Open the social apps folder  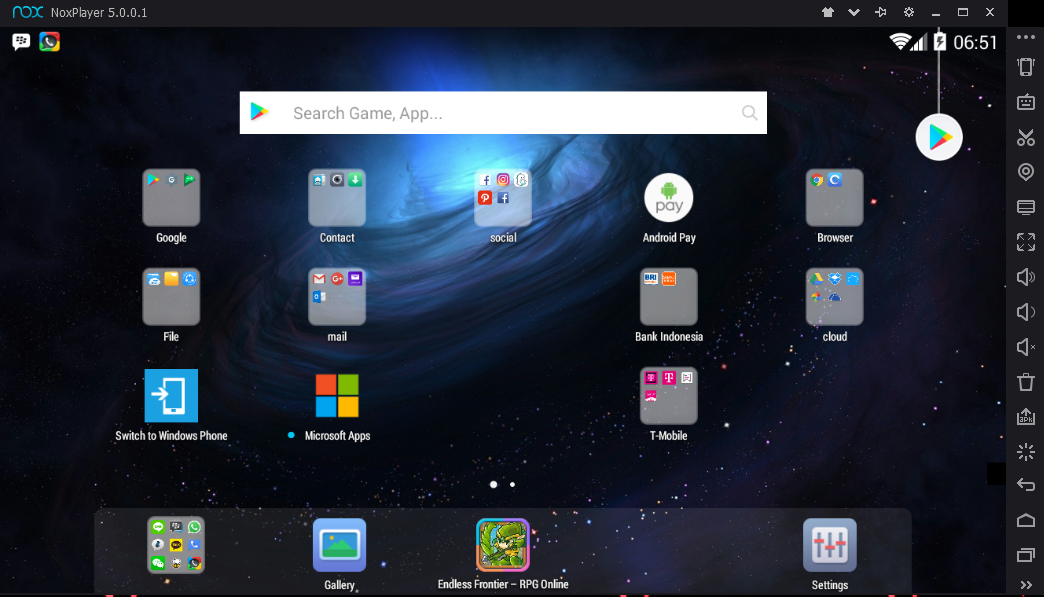[x=503, y=198]
